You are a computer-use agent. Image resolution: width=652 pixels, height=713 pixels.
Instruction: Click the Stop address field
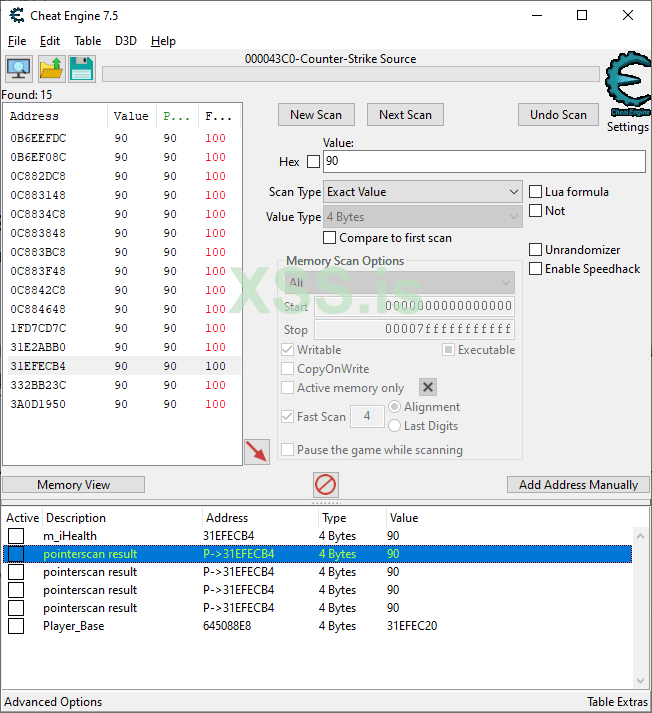pyautogui.click(x=414, y=329)
